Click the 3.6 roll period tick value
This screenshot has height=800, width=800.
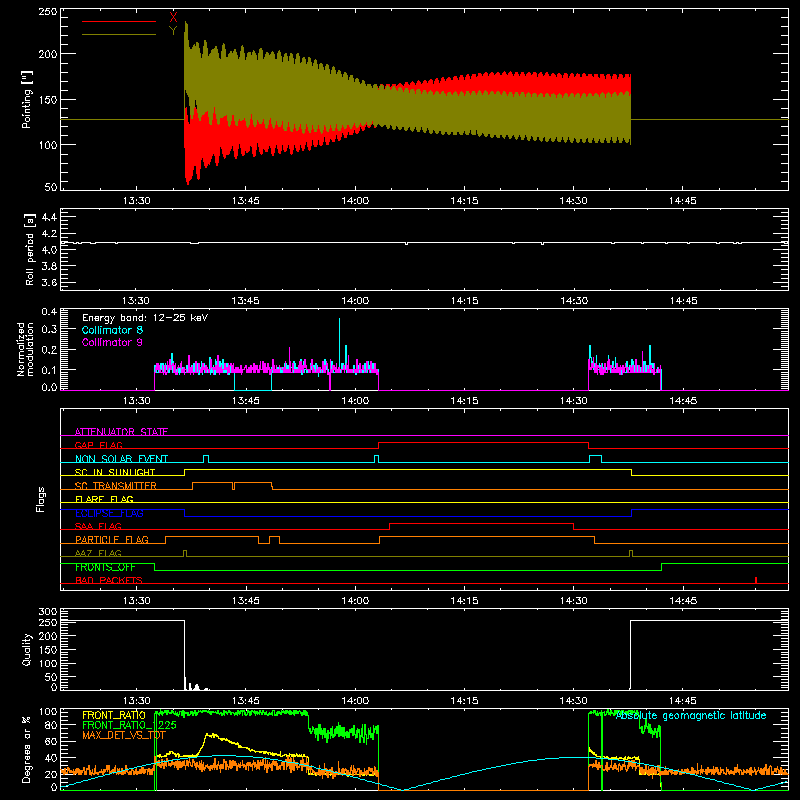tap(49, 282)
